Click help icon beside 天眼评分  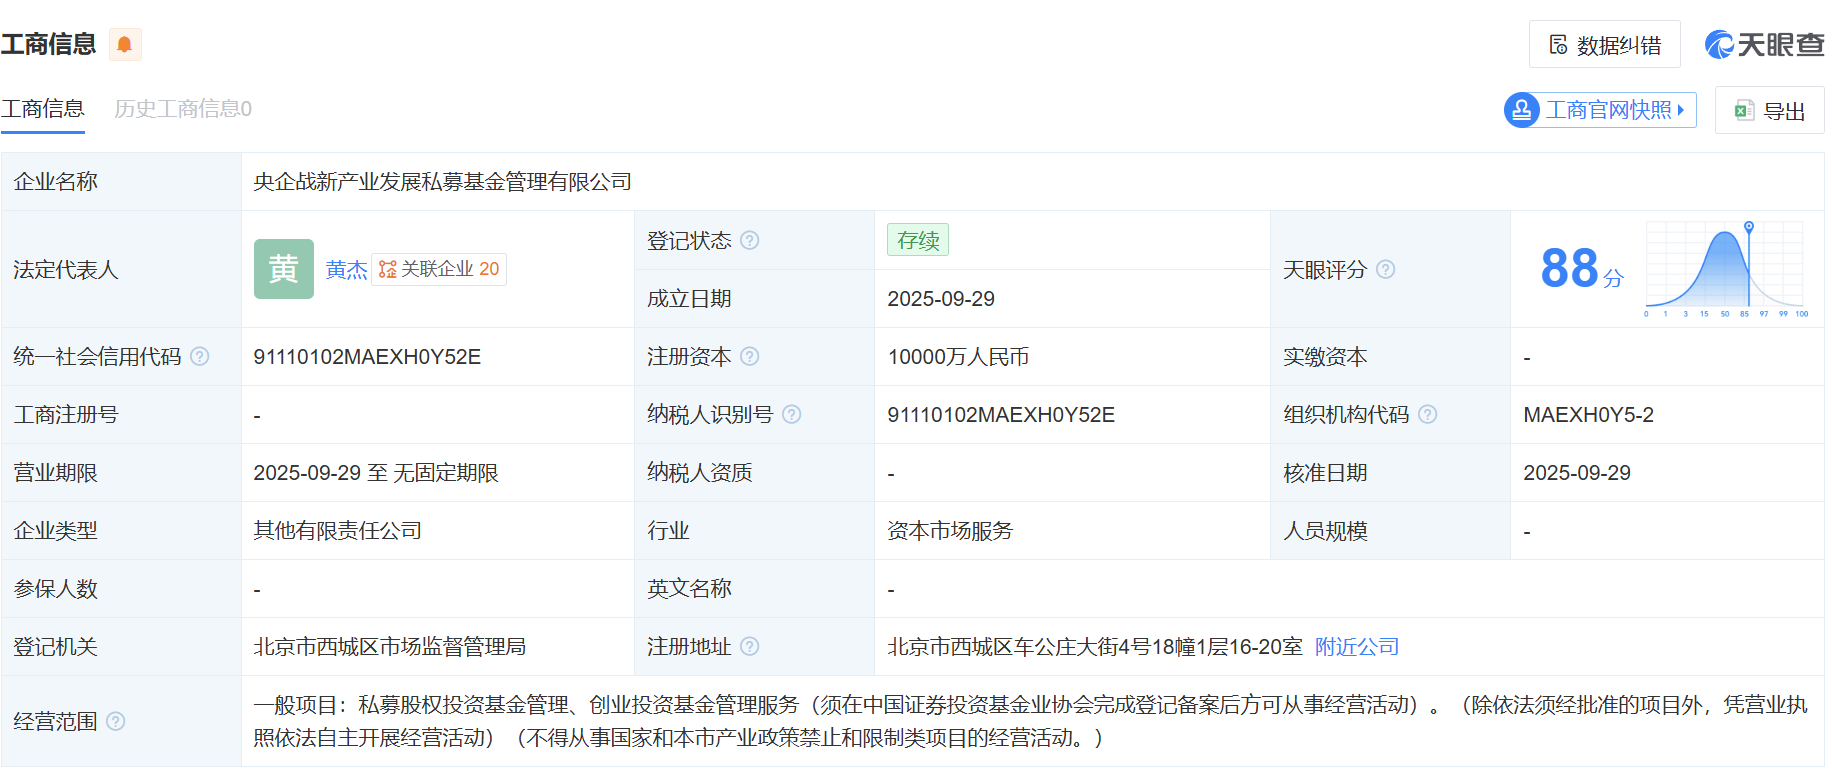point(1386,270)
